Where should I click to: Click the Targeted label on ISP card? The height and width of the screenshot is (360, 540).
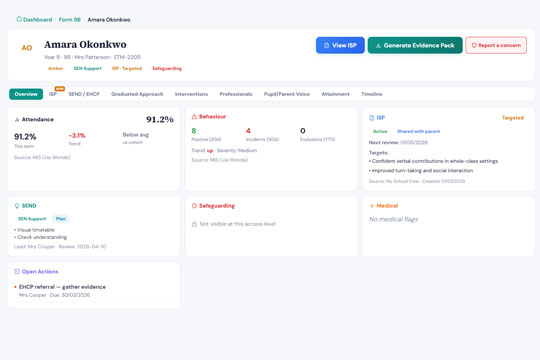(x=513, y=118)
